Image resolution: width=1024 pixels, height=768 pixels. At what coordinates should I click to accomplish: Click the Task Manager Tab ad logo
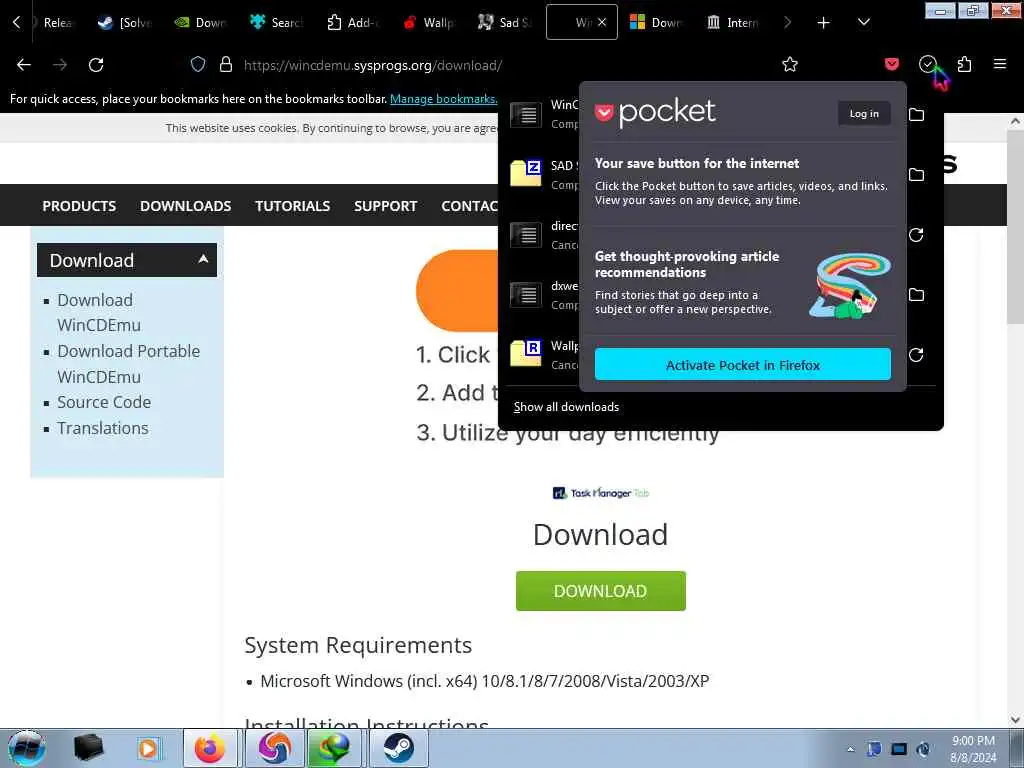click(x=601, y=493)
